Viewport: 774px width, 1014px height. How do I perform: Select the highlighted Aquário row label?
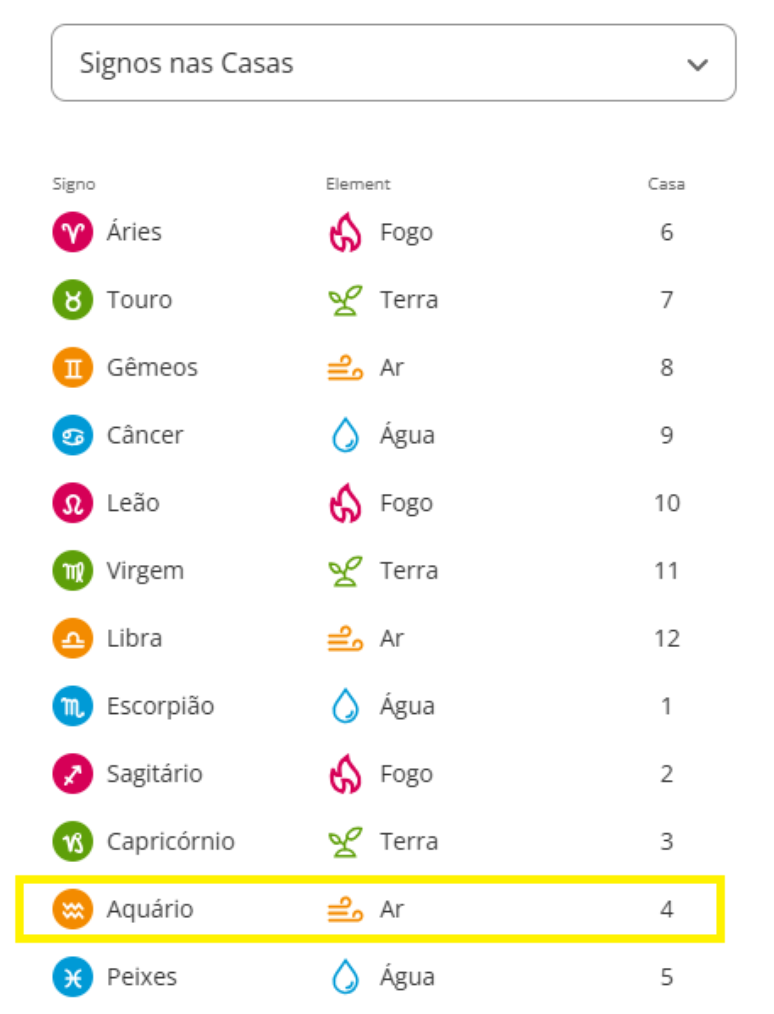point(150,910)
